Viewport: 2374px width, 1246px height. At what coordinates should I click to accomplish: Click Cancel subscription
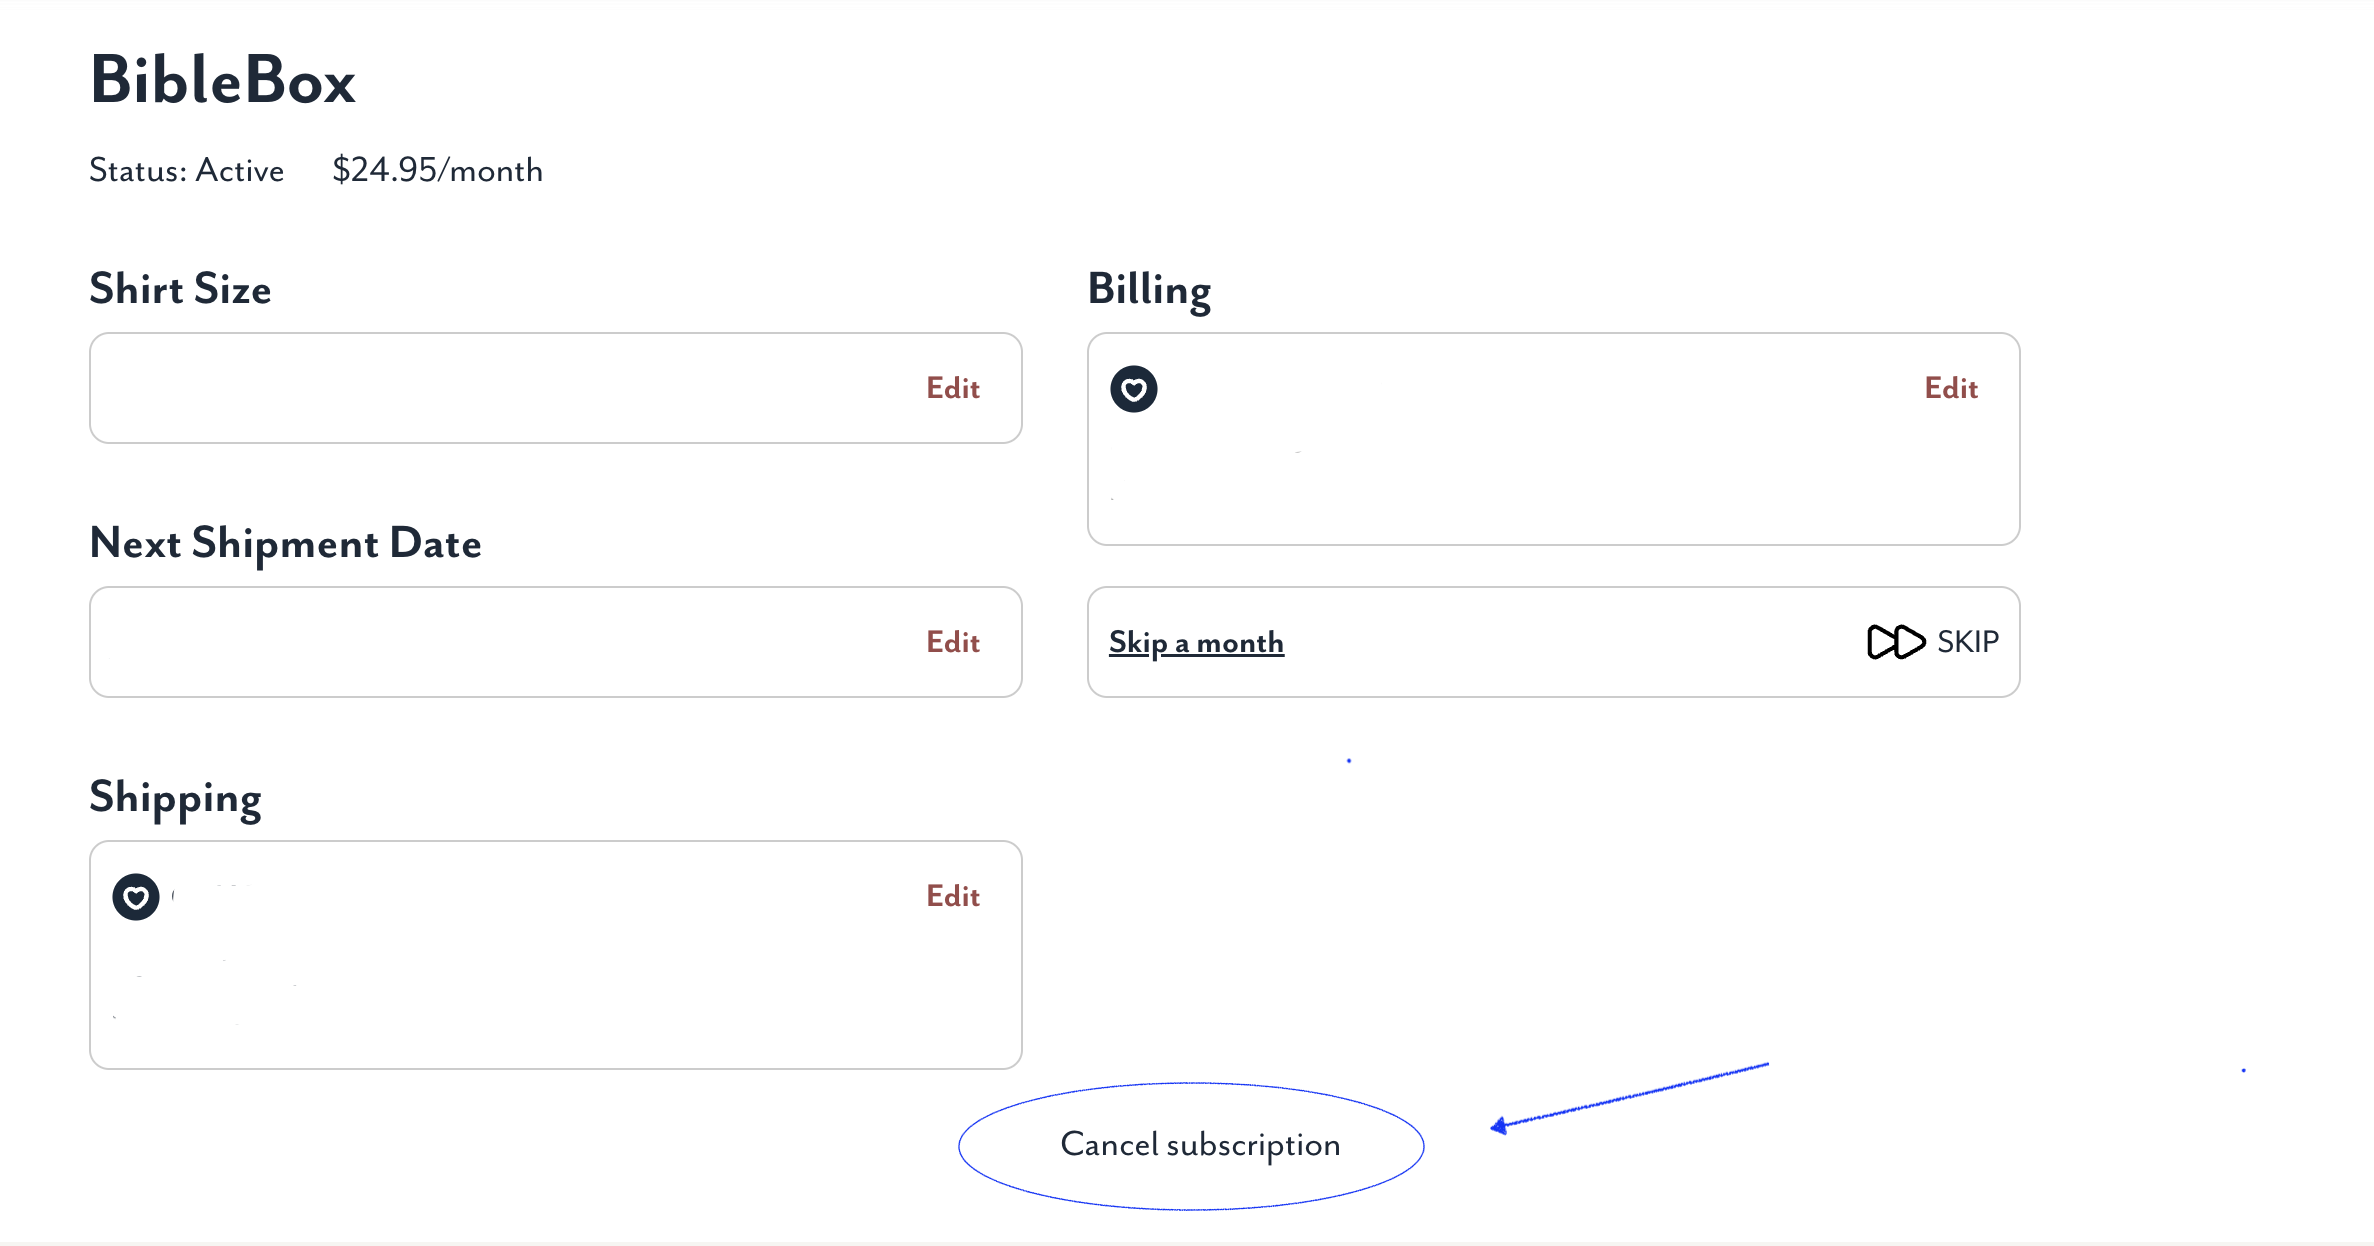click(x=1200, y=1144)
